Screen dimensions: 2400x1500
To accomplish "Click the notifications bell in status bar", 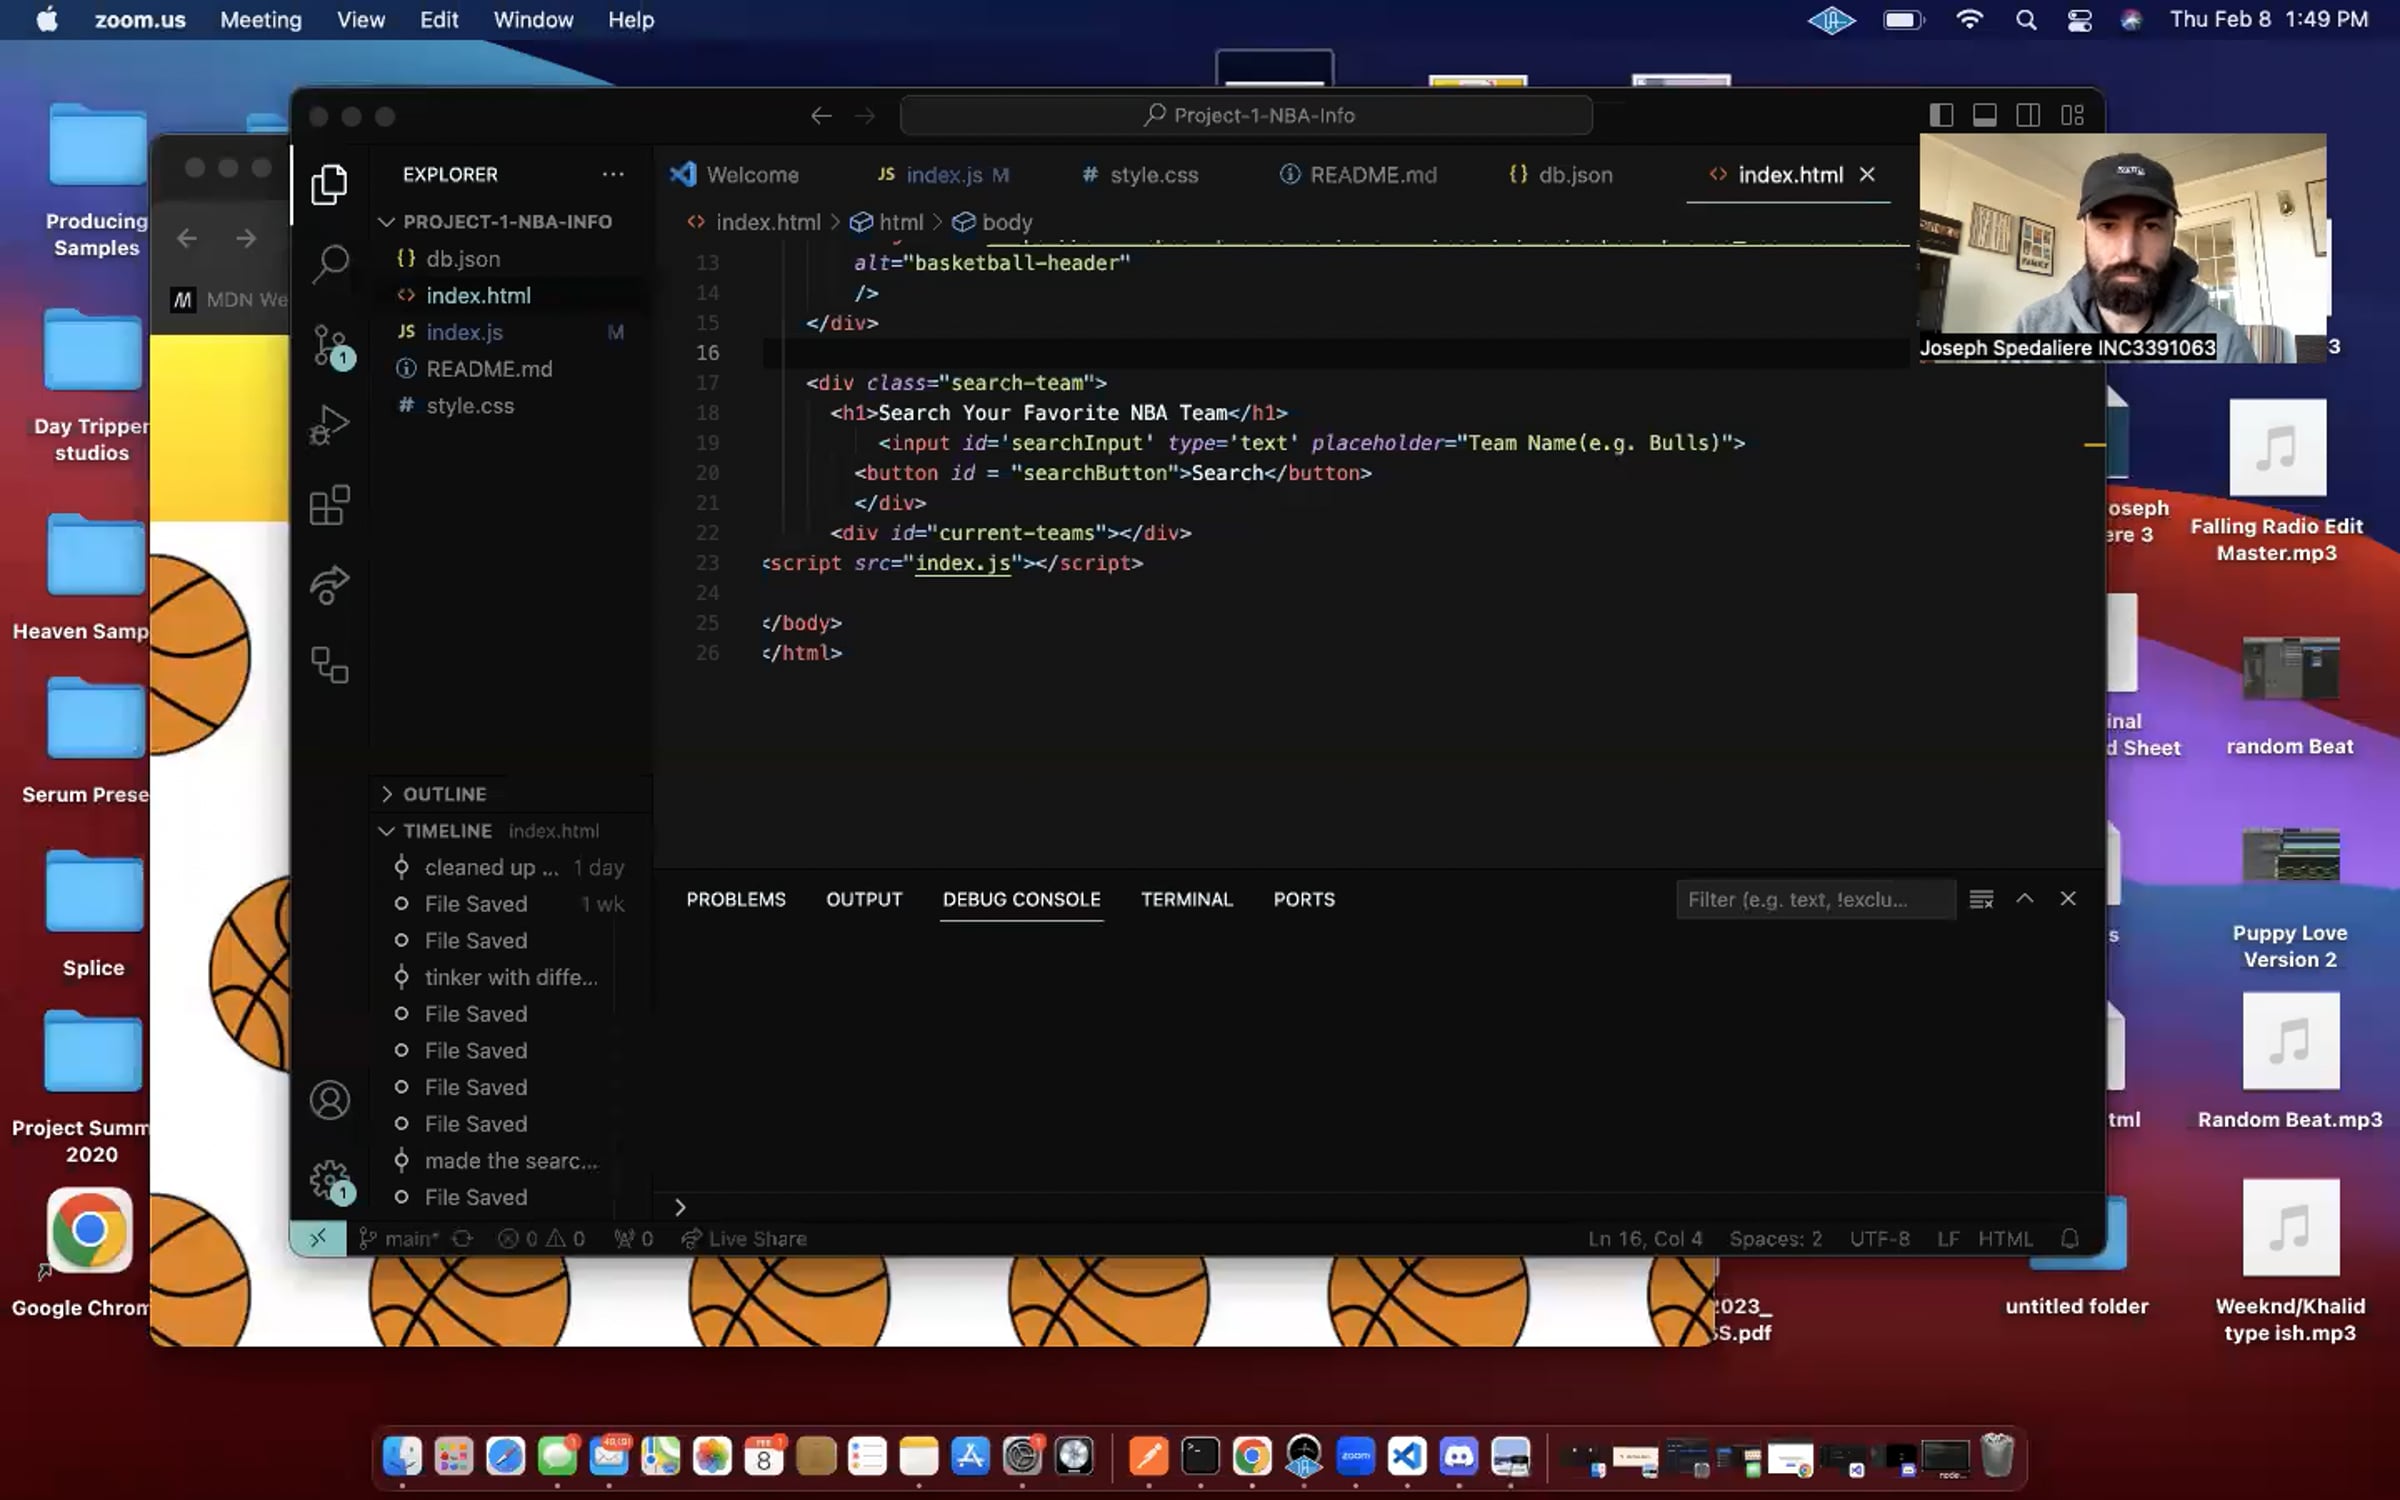I will point(2070,1238).
